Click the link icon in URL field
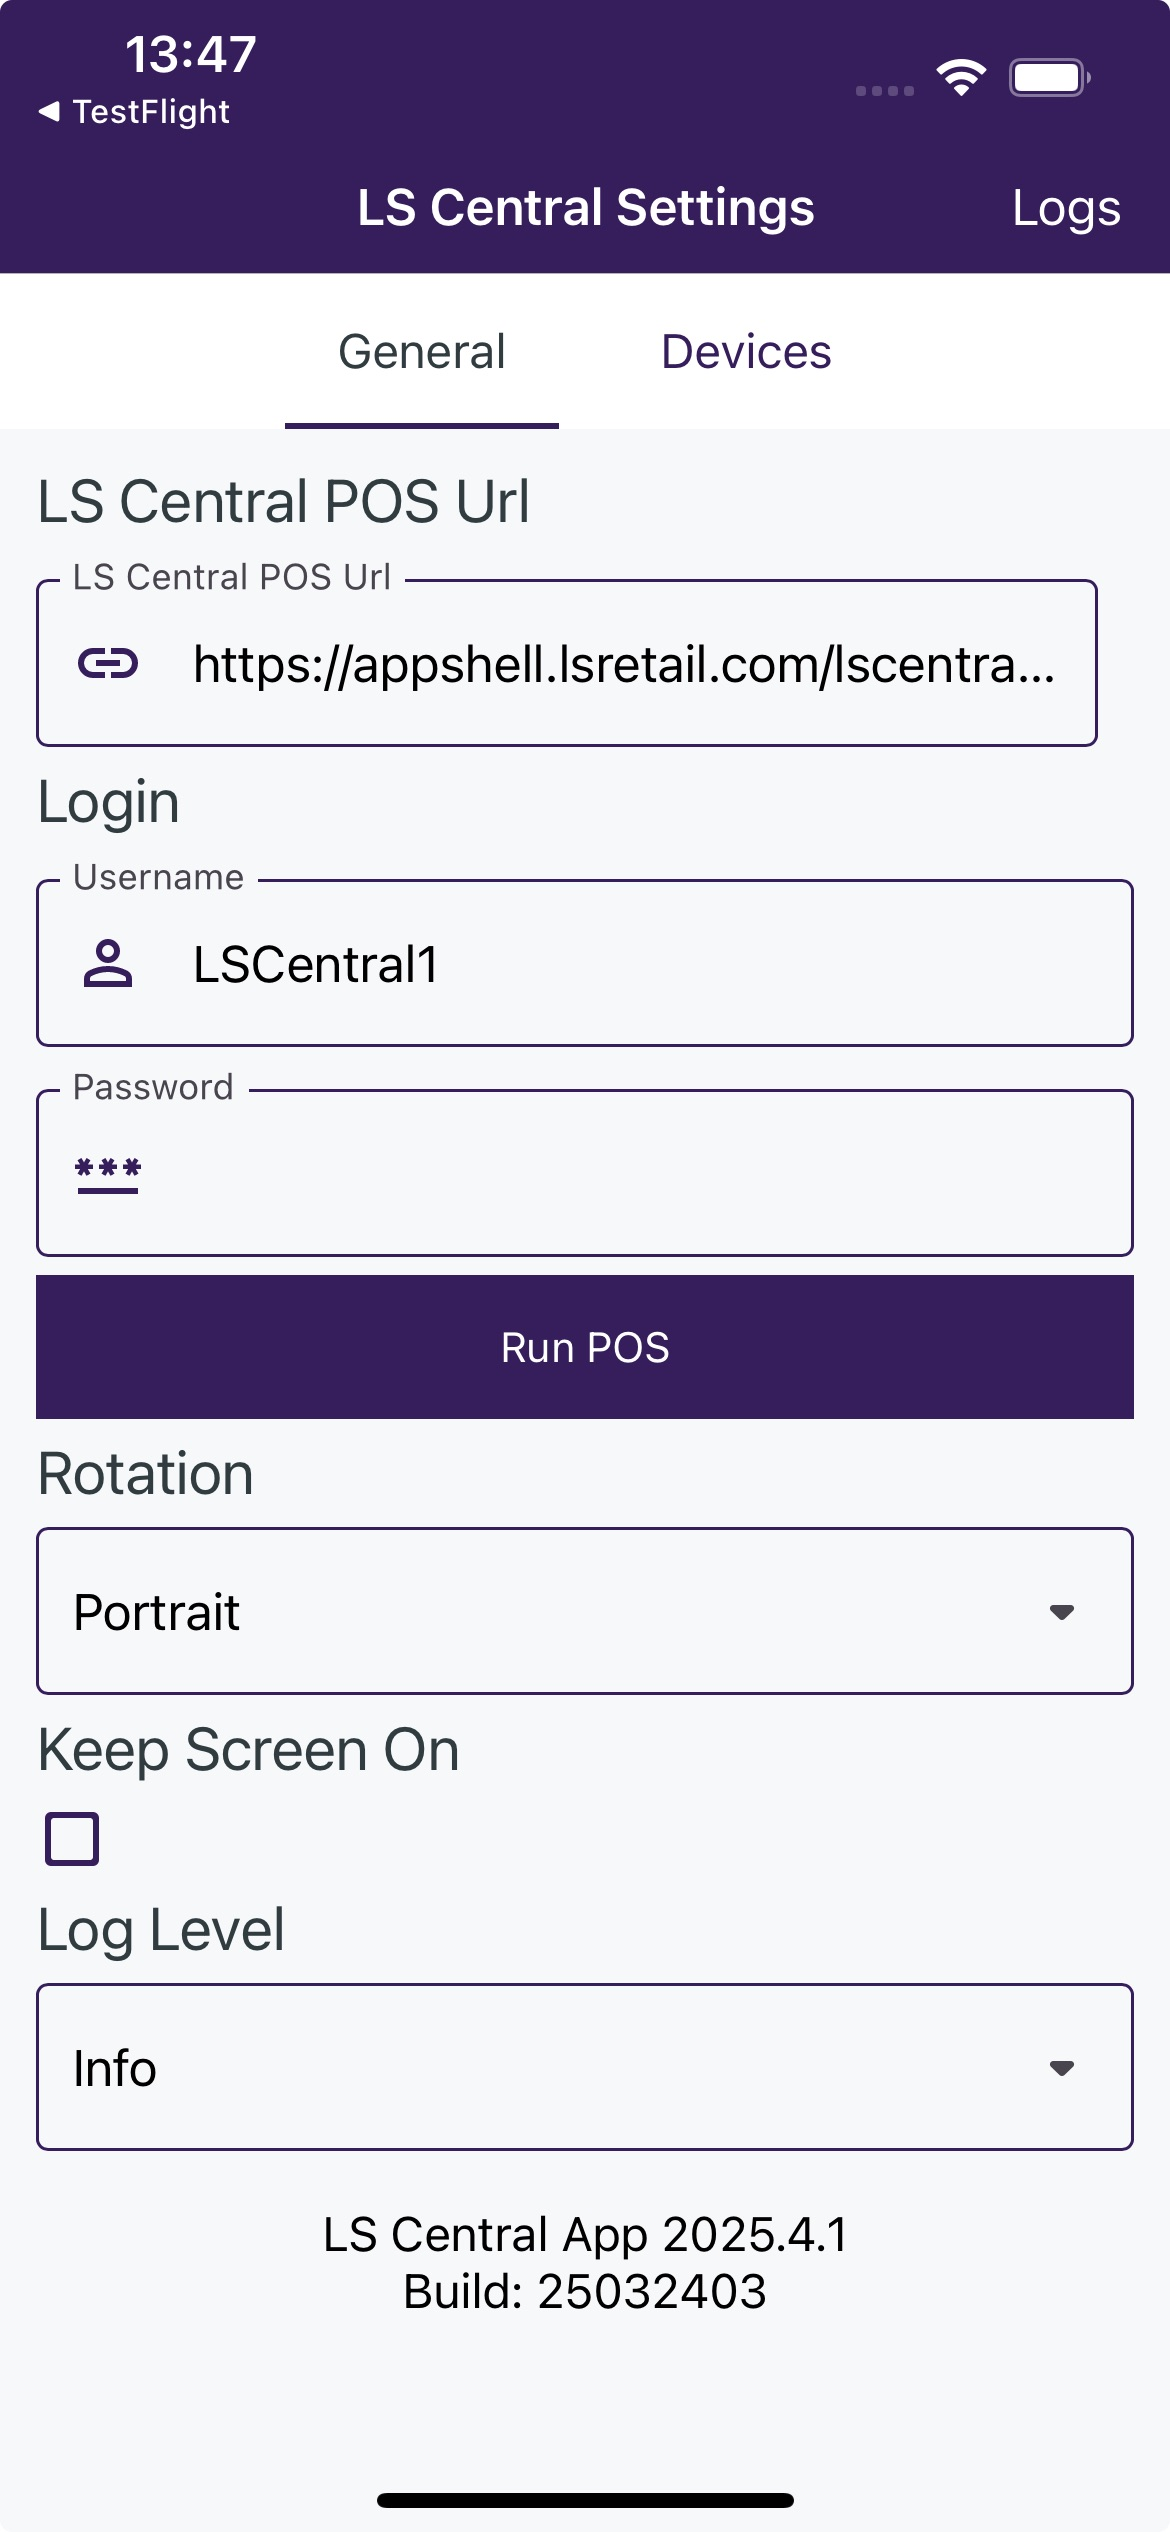Viewport: 1170px width, 2532px height. point(108,663)
